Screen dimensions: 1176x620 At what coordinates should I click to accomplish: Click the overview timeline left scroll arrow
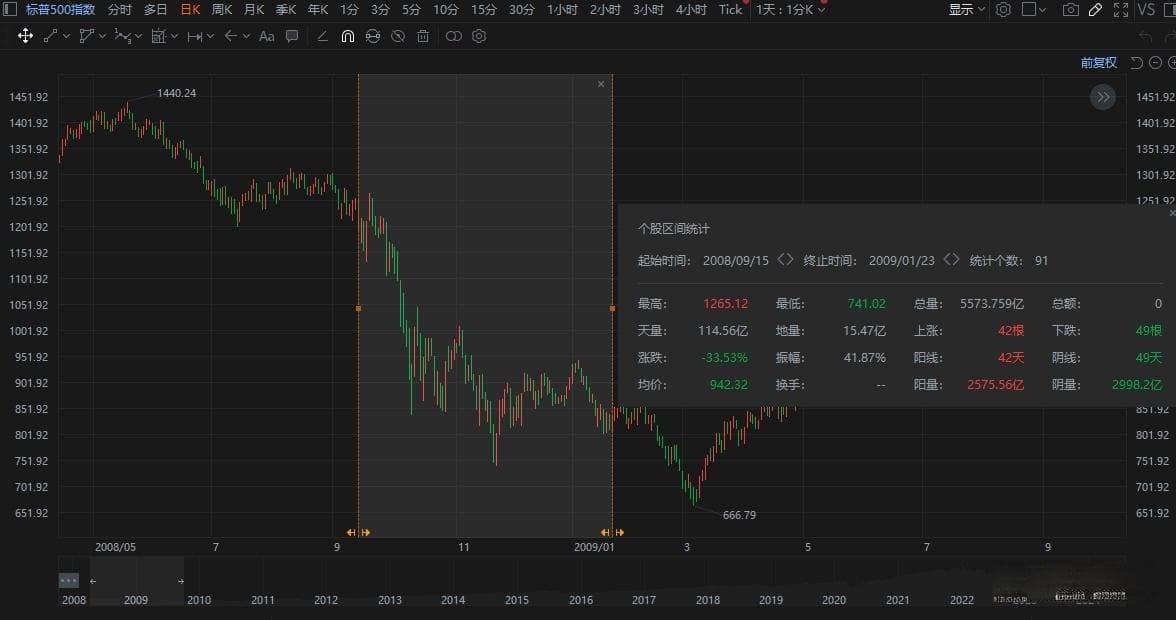pyautogui.click(x=93, y=581)
